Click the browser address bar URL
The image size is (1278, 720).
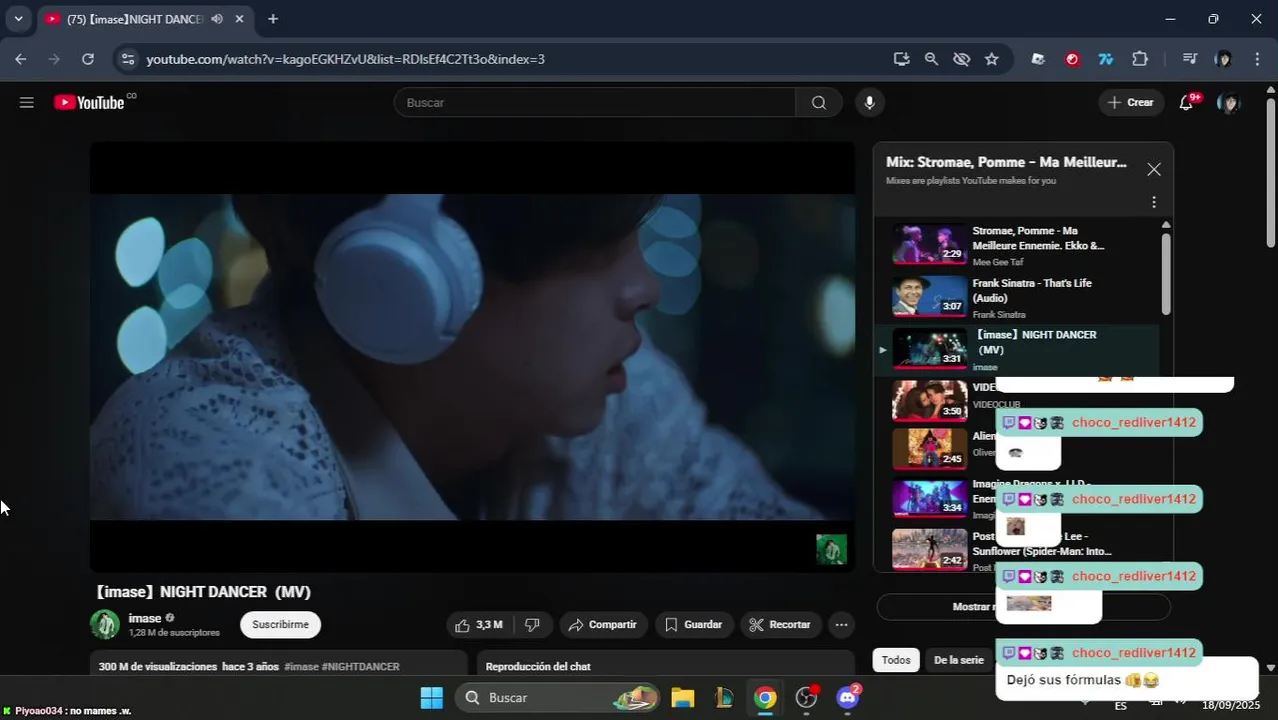tap(345, 59)
